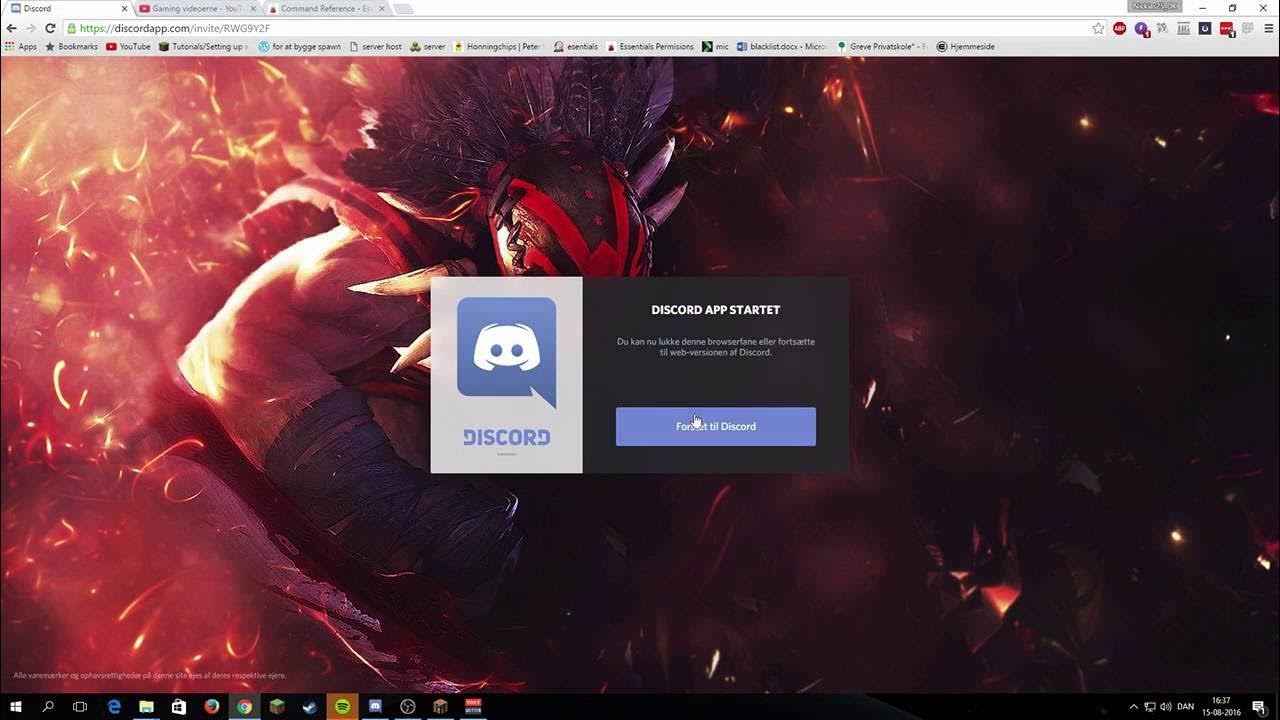Click the network icon in the system tray
The height and width of the screenshot is (720, 1280).
pyautogui.click(x=1150, y=706)
